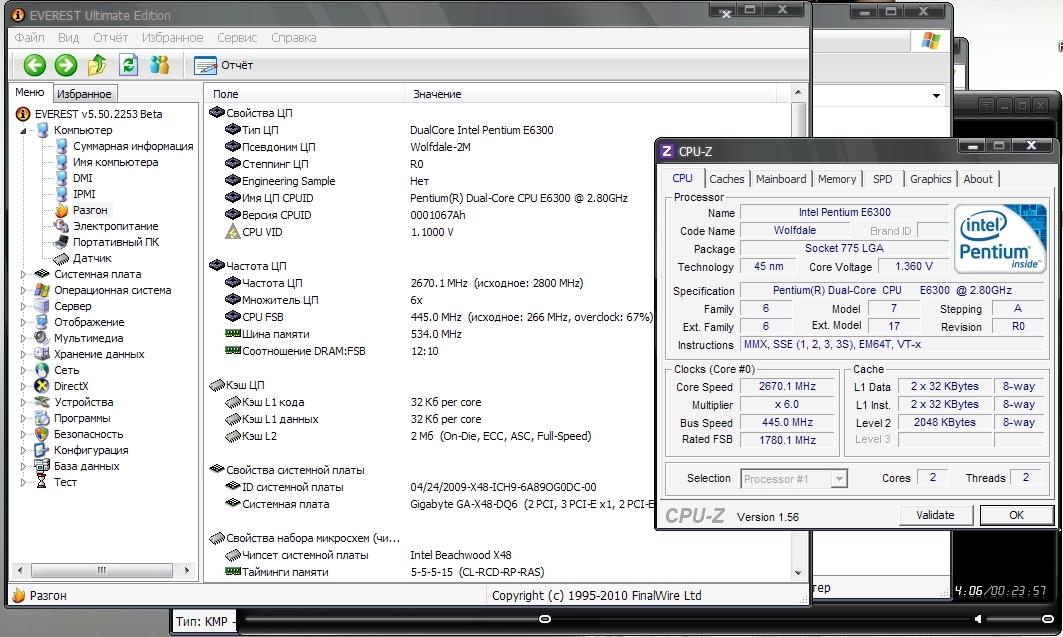Expand the Системная плата node
The height and width of the screenshot is (637, 1063).
click(23, 274)
